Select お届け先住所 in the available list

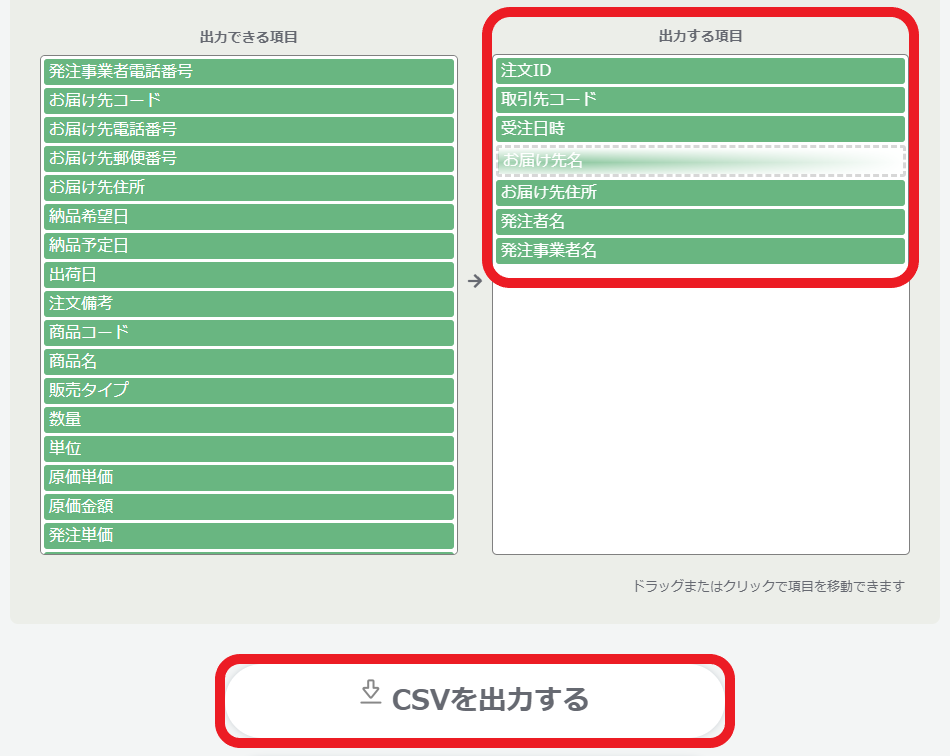pos(248,188)
